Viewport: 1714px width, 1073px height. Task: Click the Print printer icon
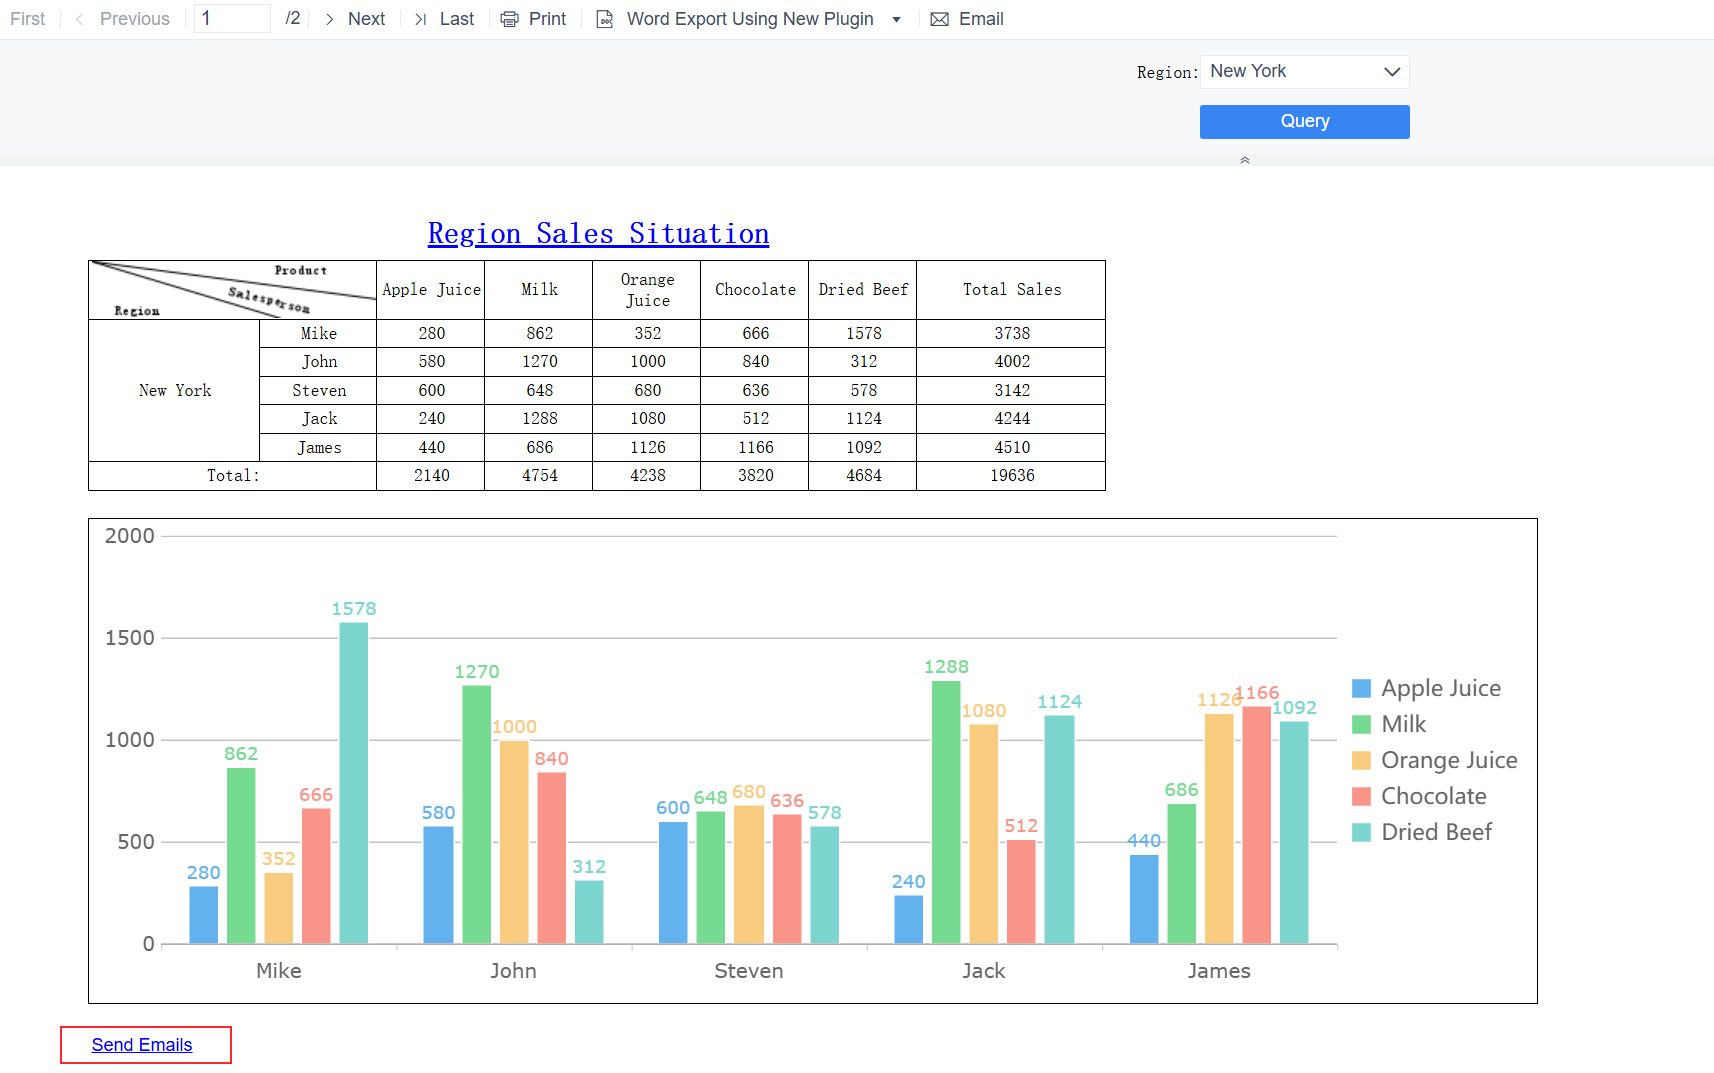click(509, 19)
